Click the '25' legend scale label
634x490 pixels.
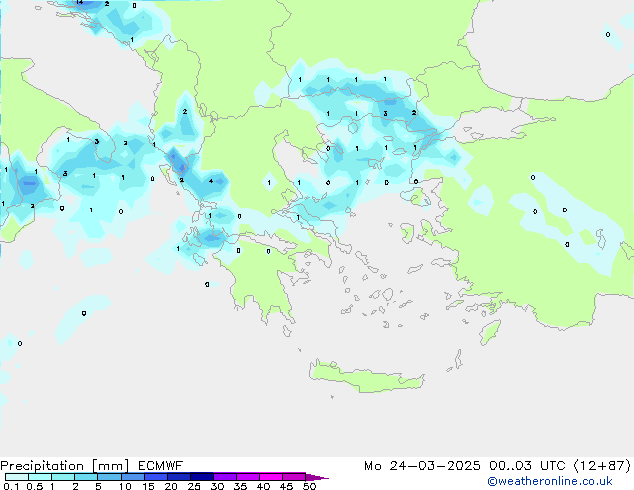coord(194,486)
